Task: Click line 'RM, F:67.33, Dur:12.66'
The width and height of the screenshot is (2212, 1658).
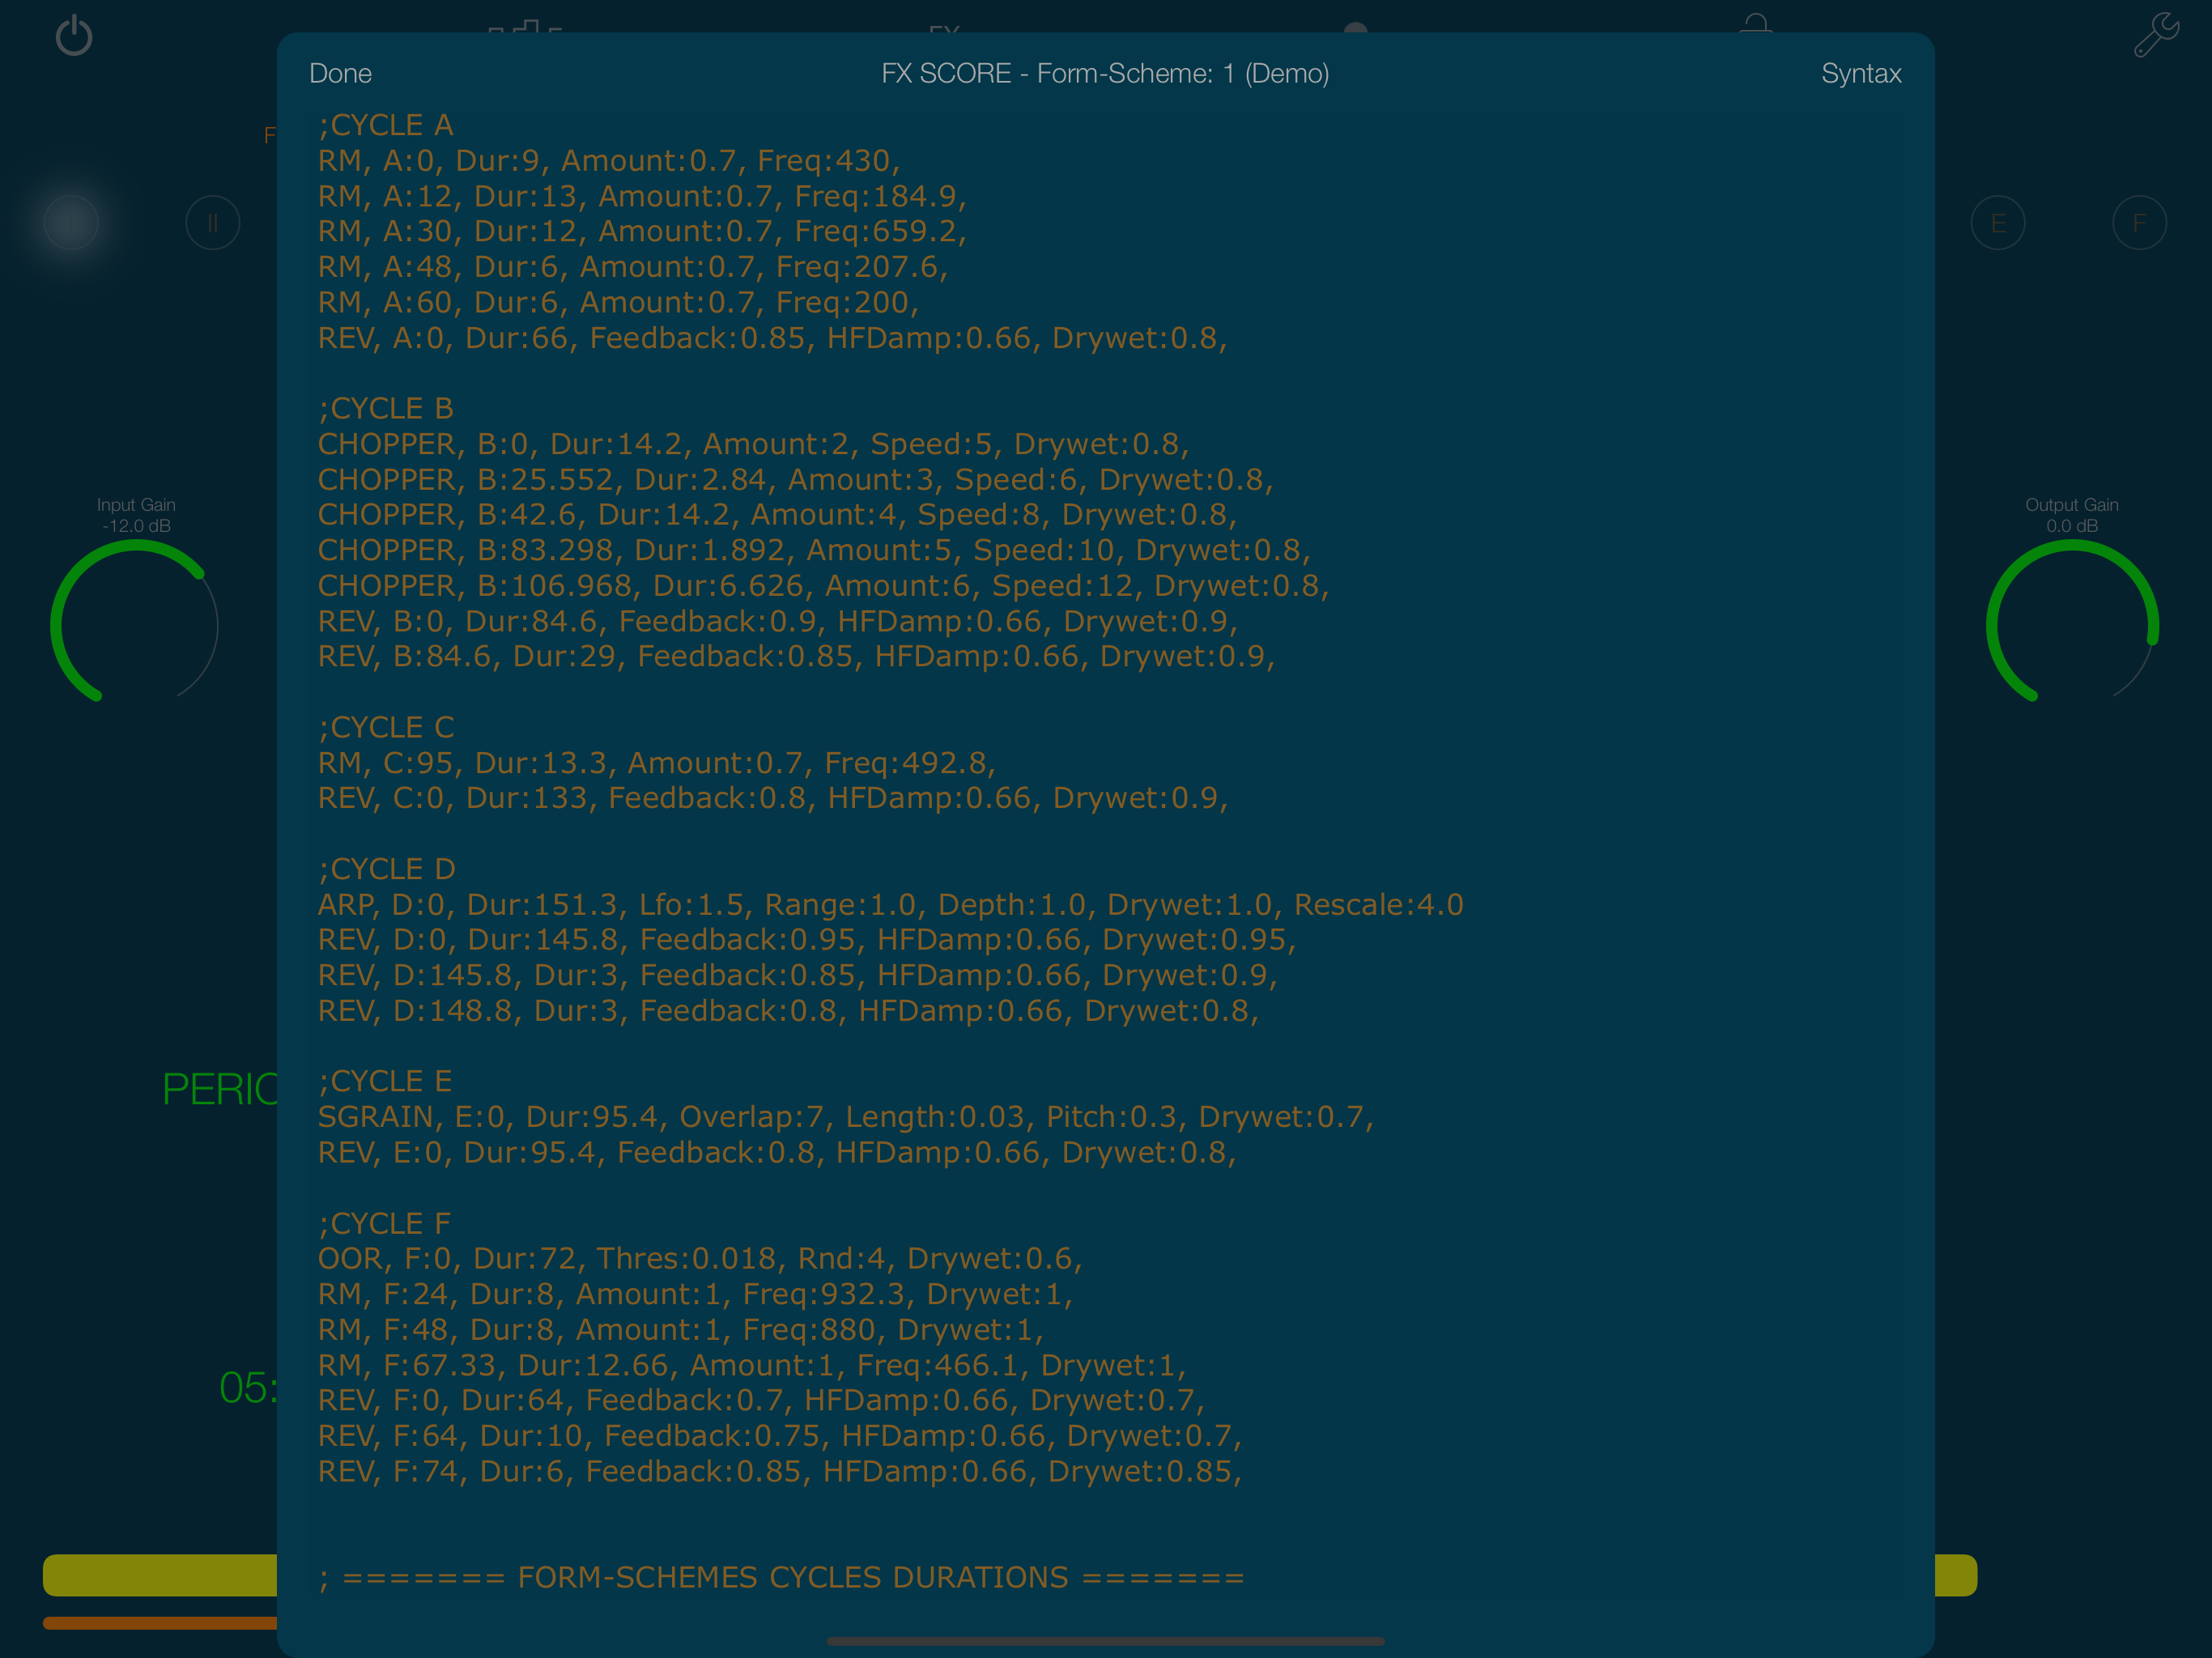Action: (752, 1365)
